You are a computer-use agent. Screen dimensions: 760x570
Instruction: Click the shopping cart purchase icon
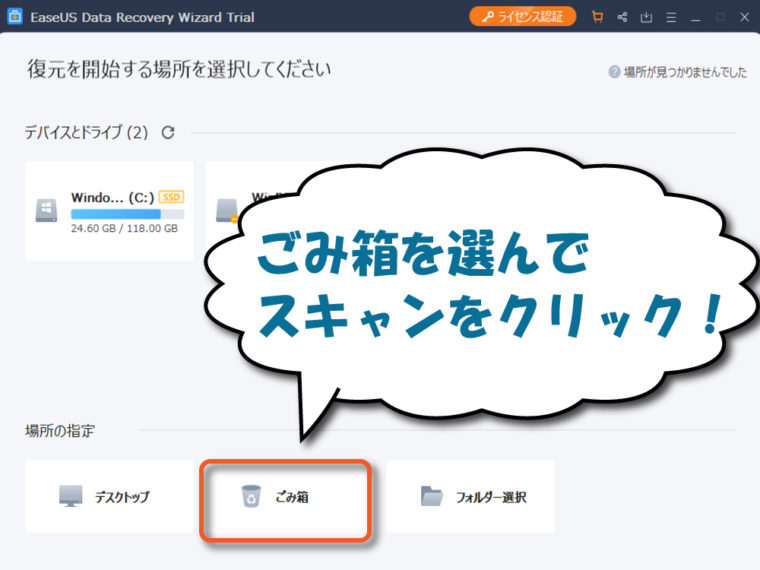tap(597, 17)
